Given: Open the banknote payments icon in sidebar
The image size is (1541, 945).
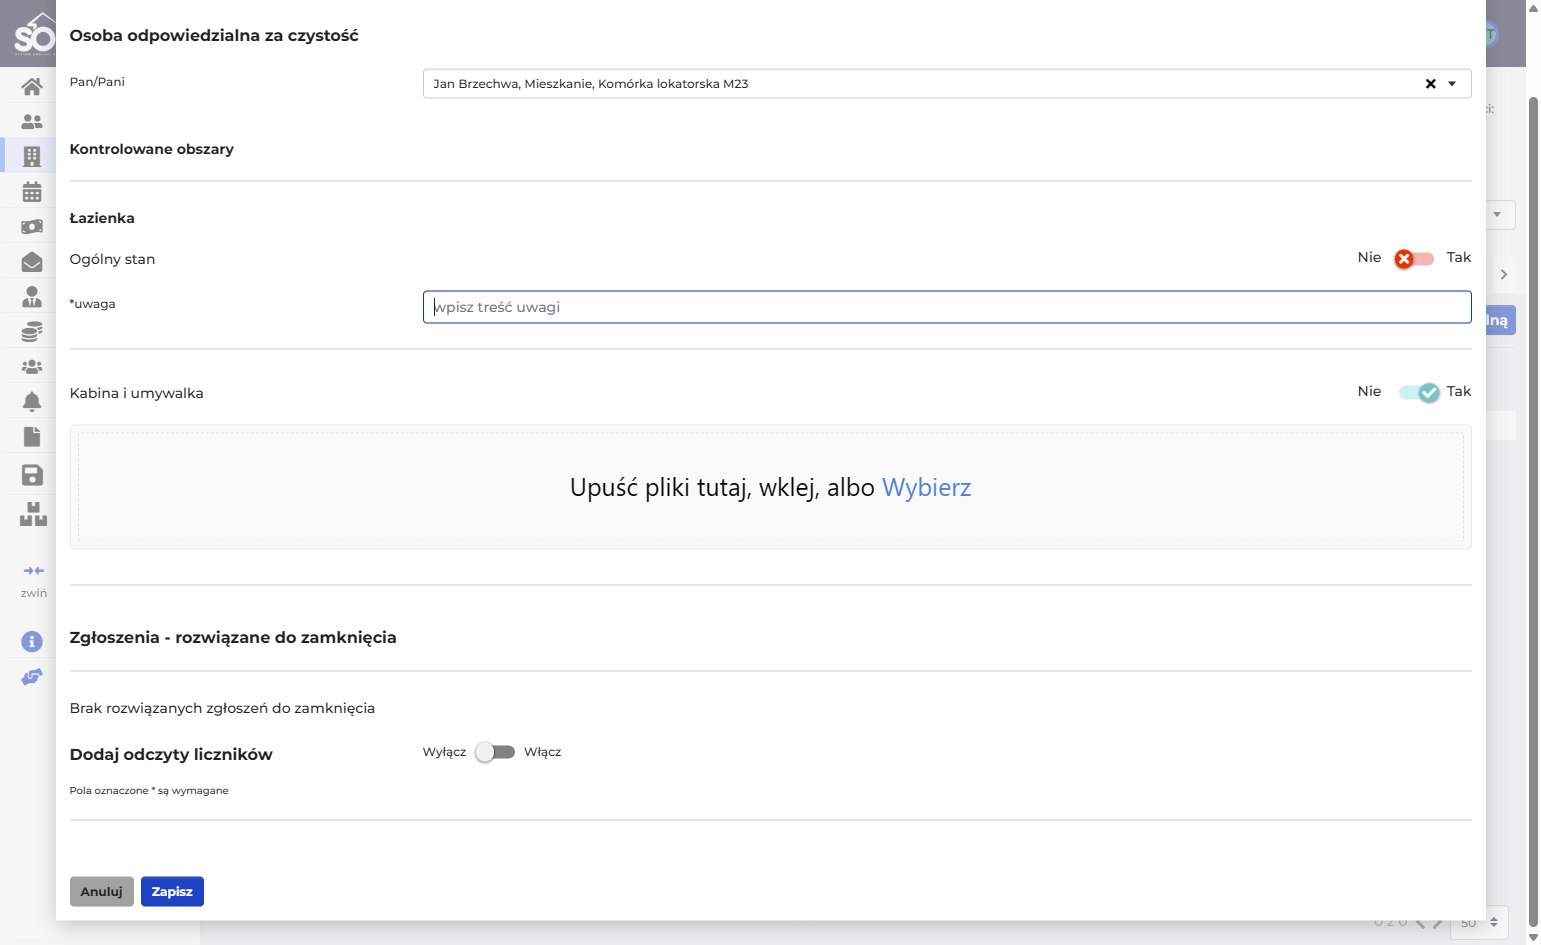Looking at the screenshot, I should coord(32,227).
